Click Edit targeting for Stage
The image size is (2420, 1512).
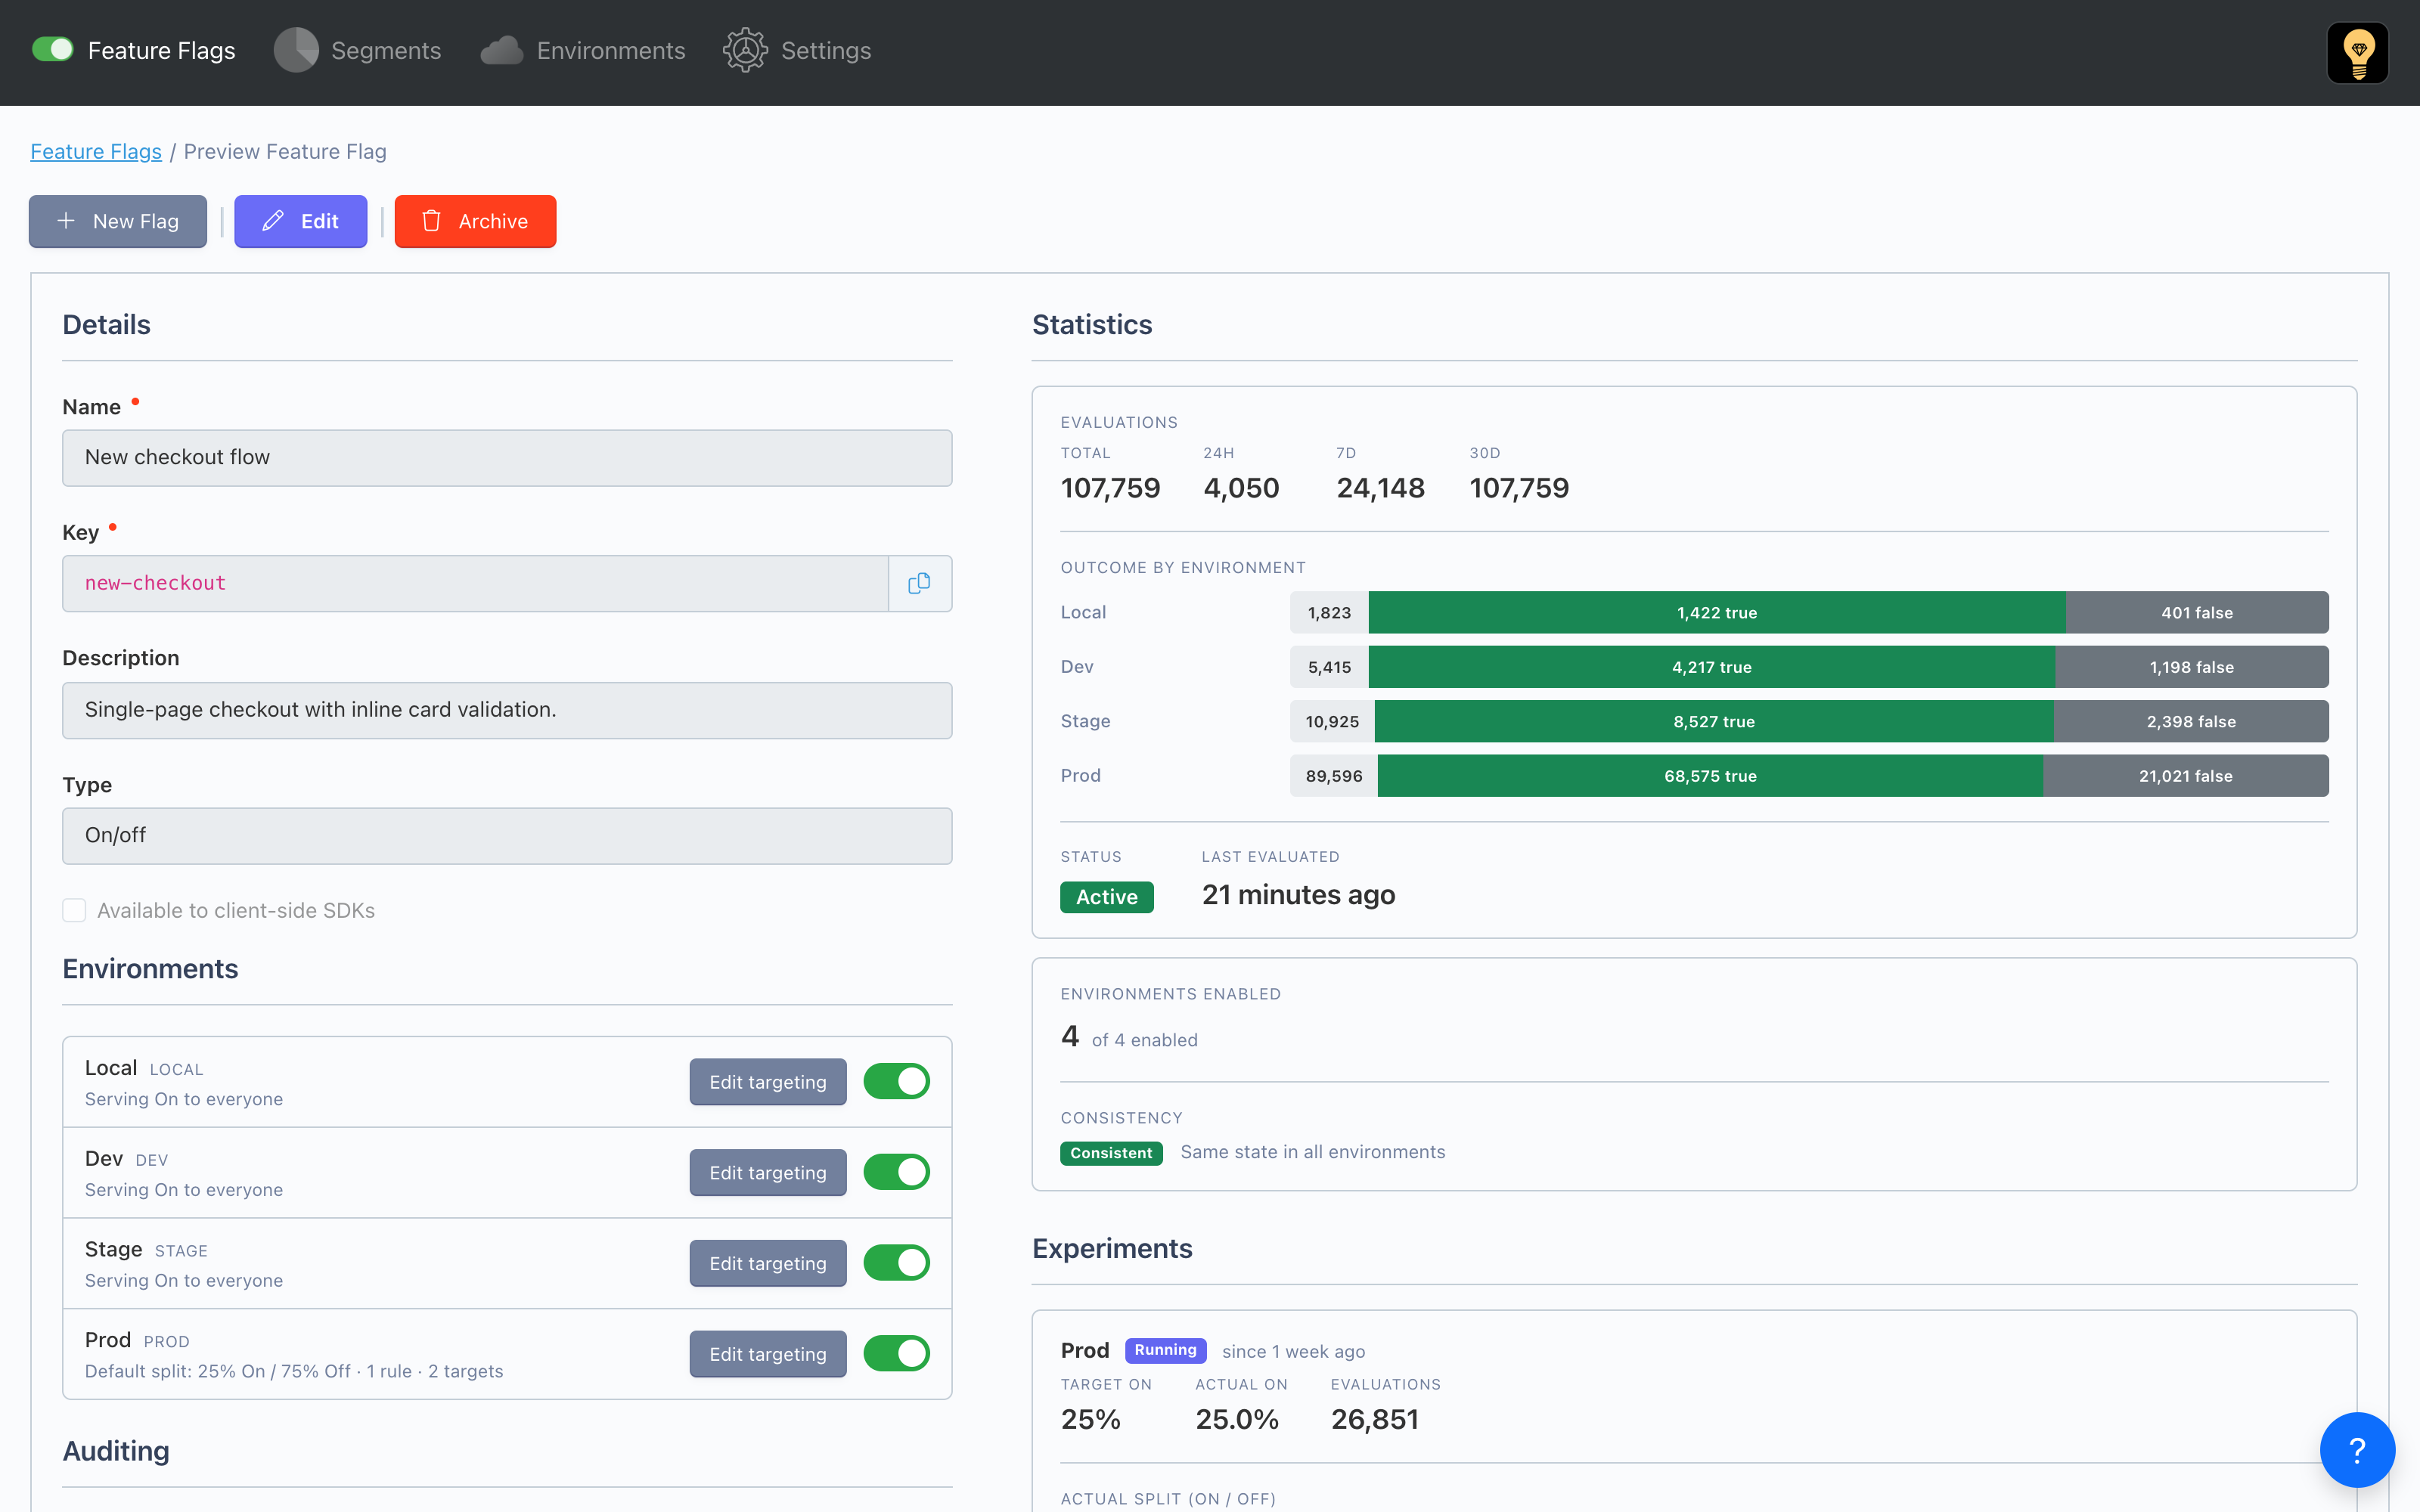pyautogui.click(x=768, y=1264)
